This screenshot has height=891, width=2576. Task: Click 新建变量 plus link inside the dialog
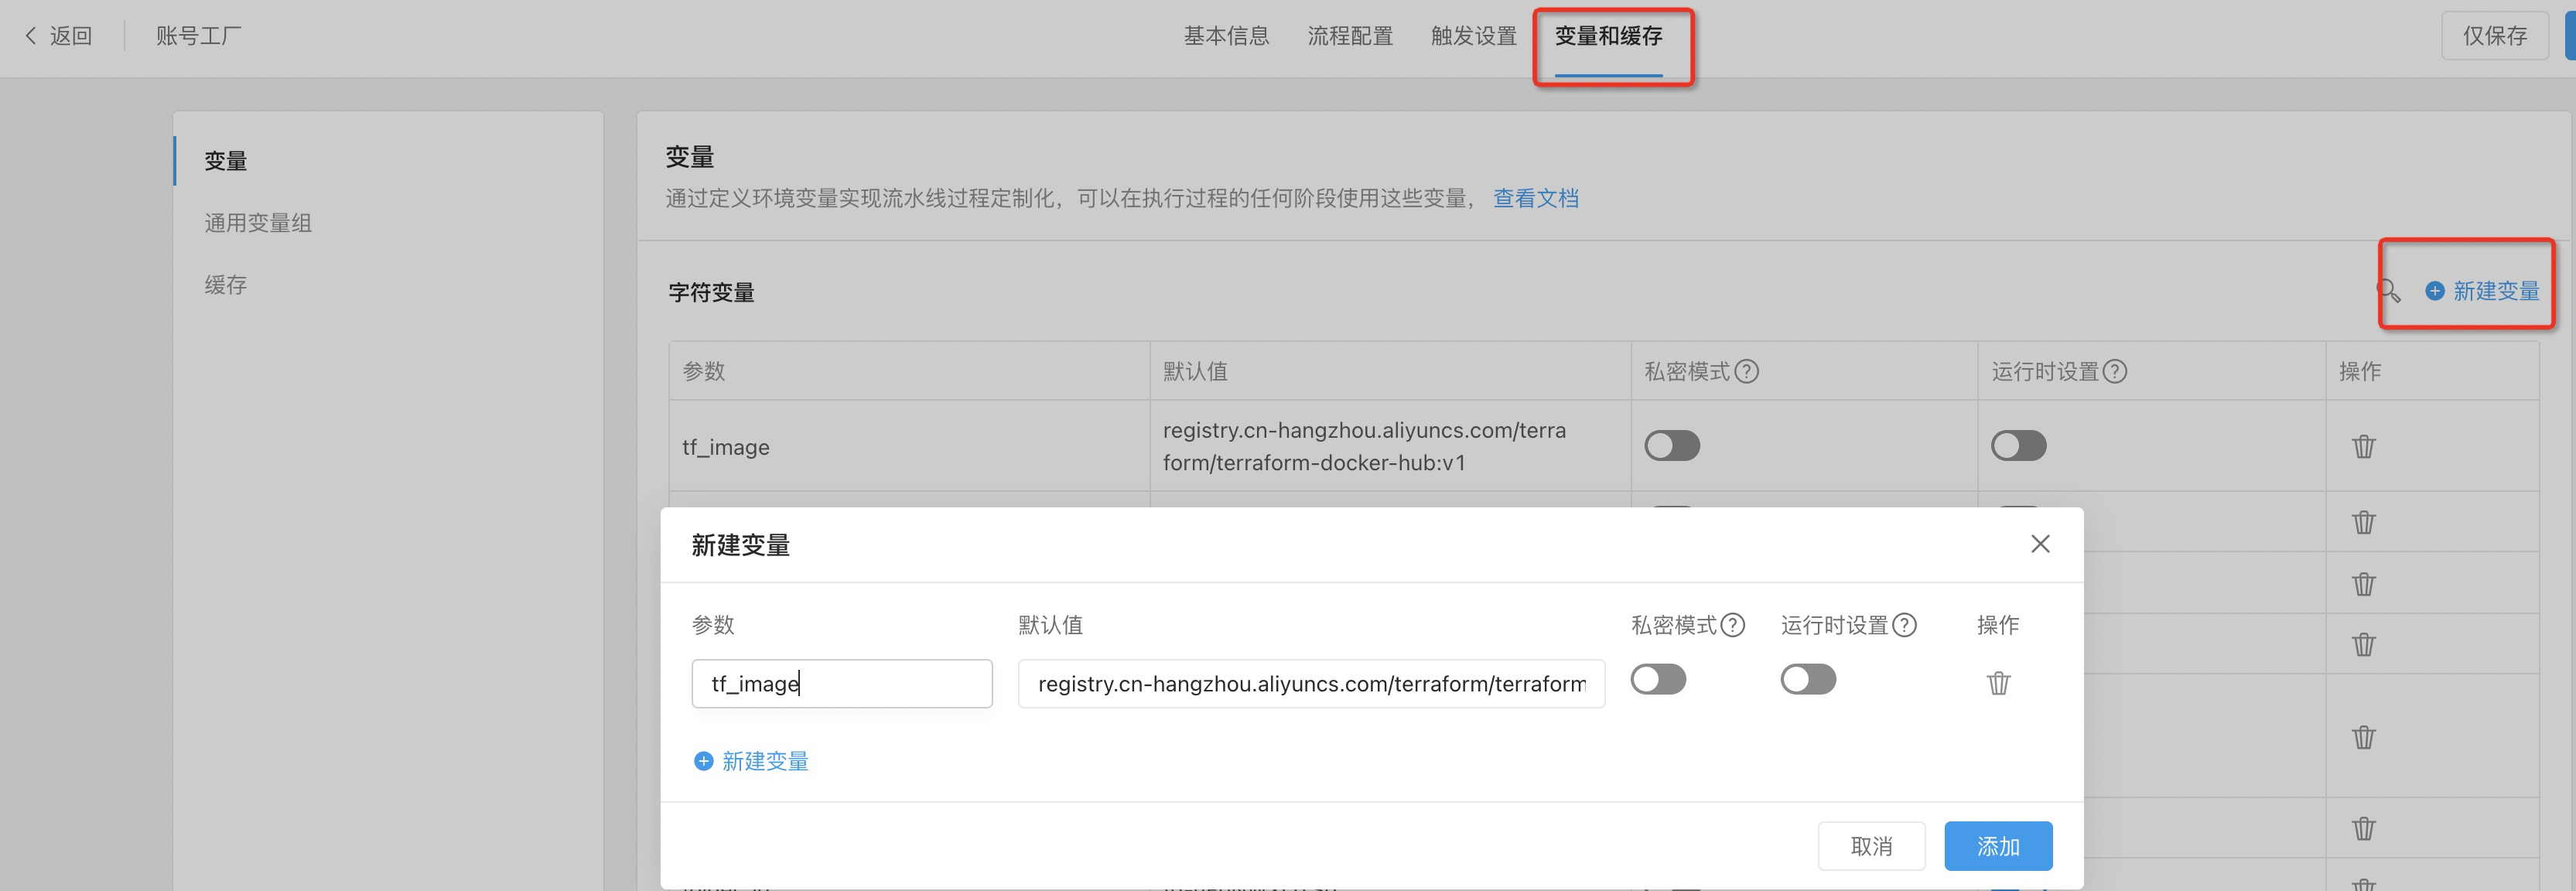click(x=751, y=761)
